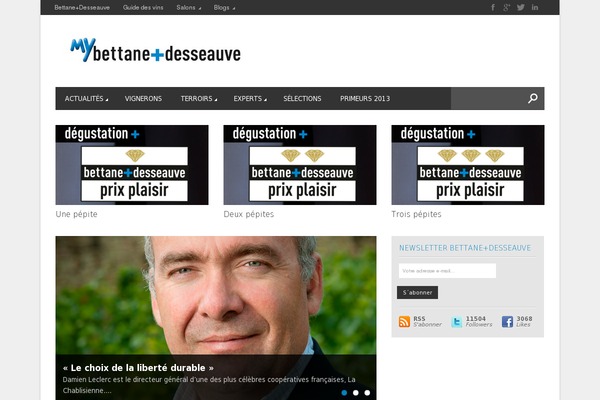Expand the Terroirs menu
This screenshot has height=400, width=600.
point(199,98)
